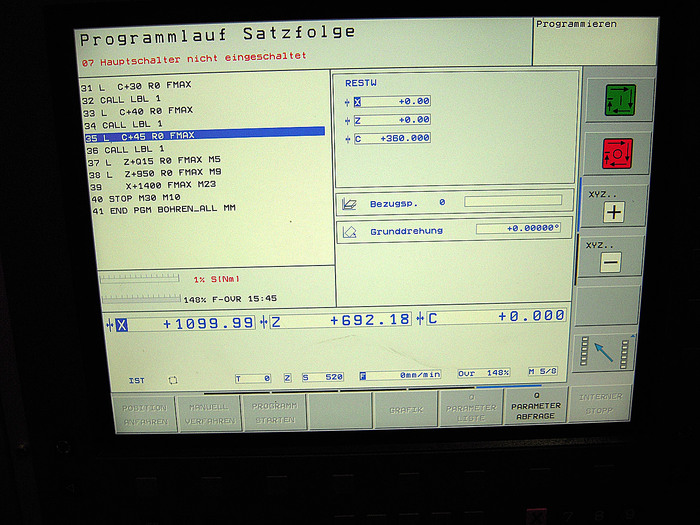Select the INTERNER STOPP softkey
This screenshot has height=525, width=700.
click(x=600, y=404)
